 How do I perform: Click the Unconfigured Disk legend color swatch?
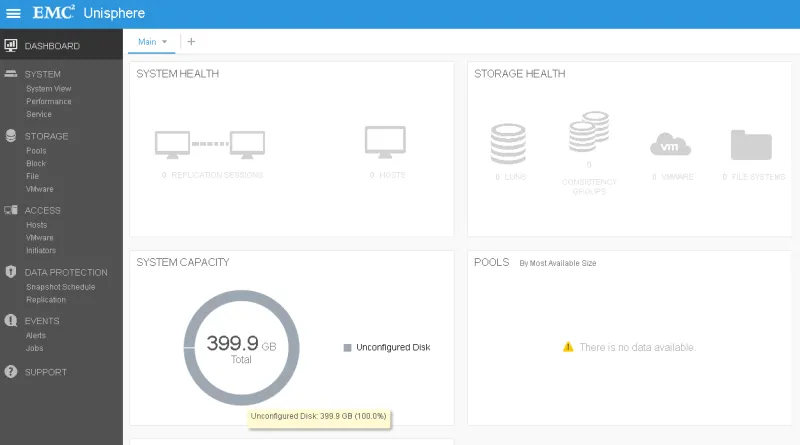click(347, 348)
